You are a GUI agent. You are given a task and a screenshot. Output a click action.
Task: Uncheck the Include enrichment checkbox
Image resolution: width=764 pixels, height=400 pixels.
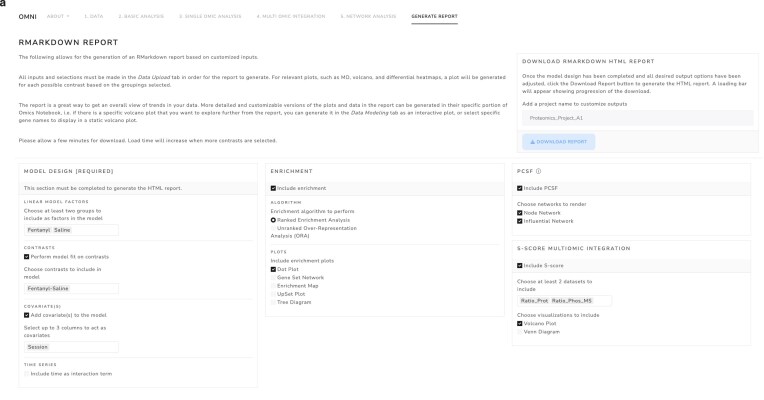pos(273,188)
